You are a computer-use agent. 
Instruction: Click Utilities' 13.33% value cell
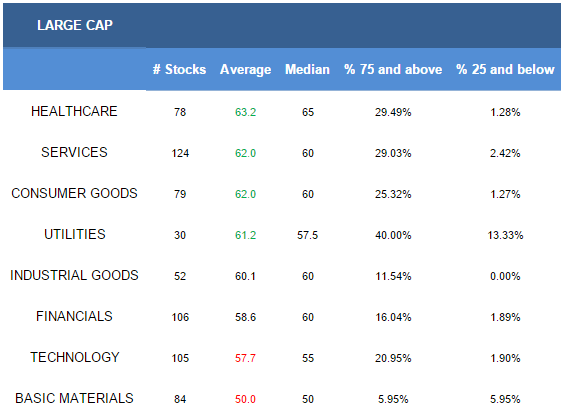tap(505, 235)
